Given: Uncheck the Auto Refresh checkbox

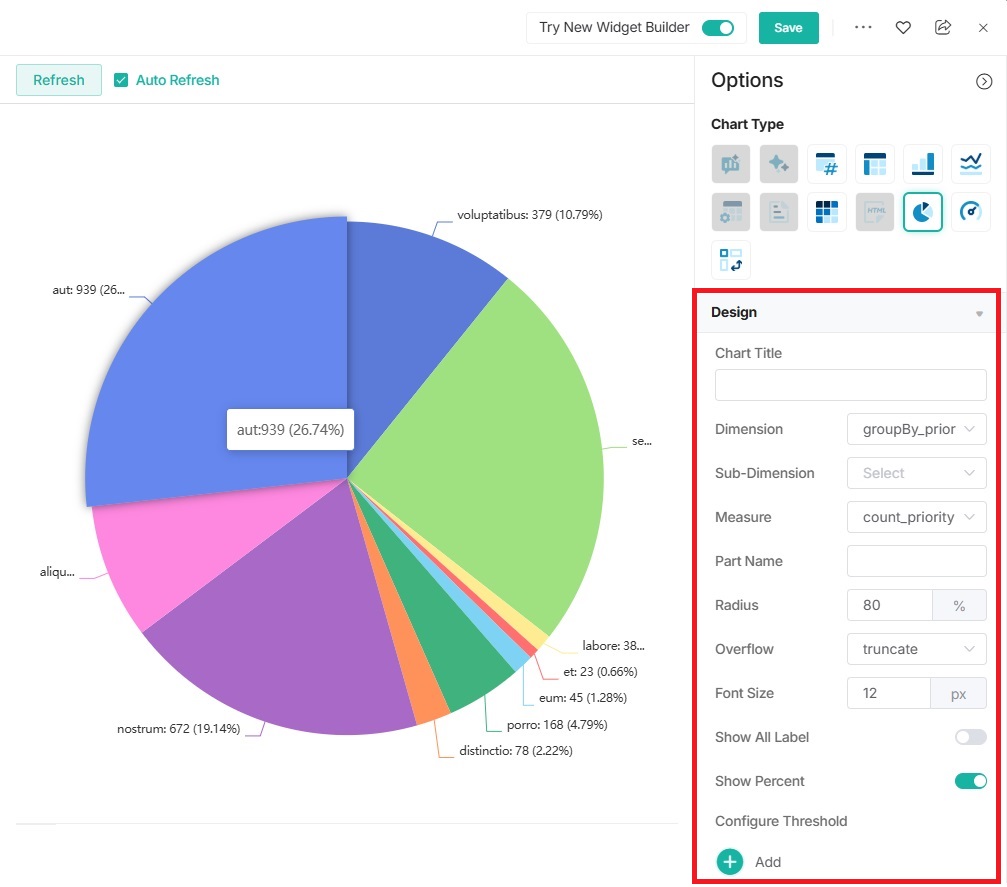Looking at the screenshot, I should pos(121,80).
